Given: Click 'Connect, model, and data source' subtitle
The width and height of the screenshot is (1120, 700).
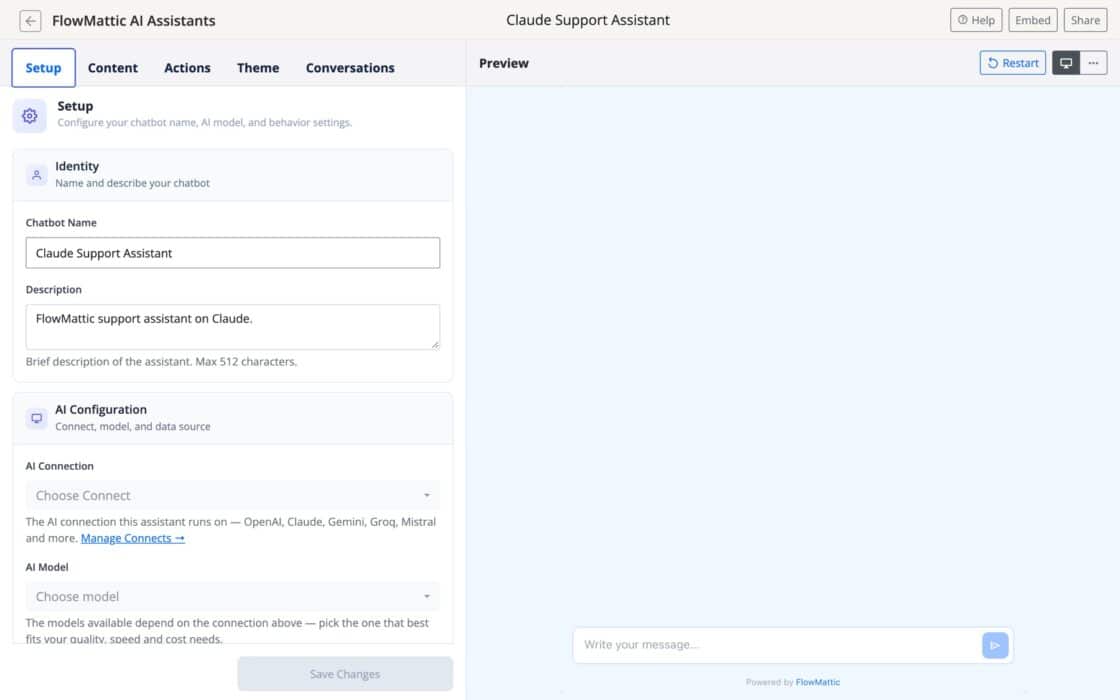Looking at the screenshot, I should pyautogui.click(x=133, y=426).
